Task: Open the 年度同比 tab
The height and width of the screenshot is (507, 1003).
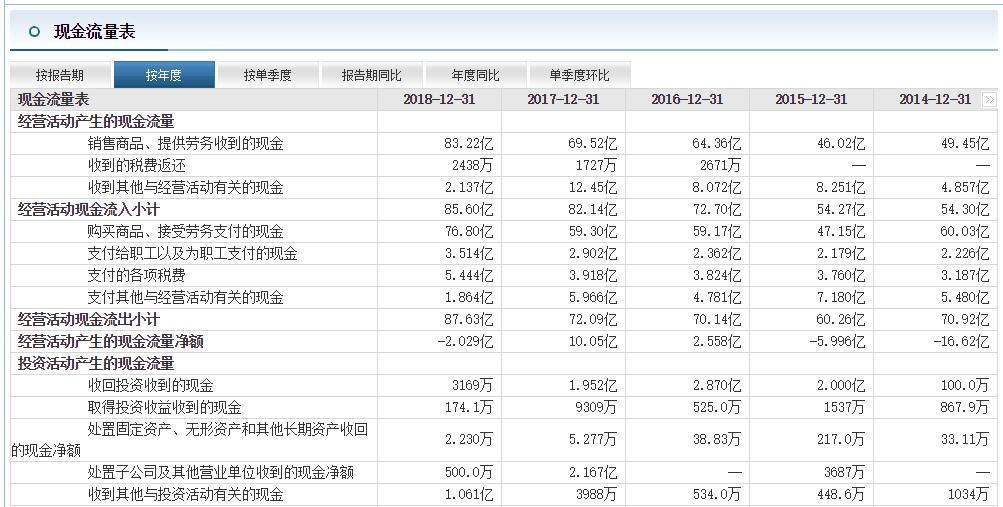Action: [x=475, y=75]
